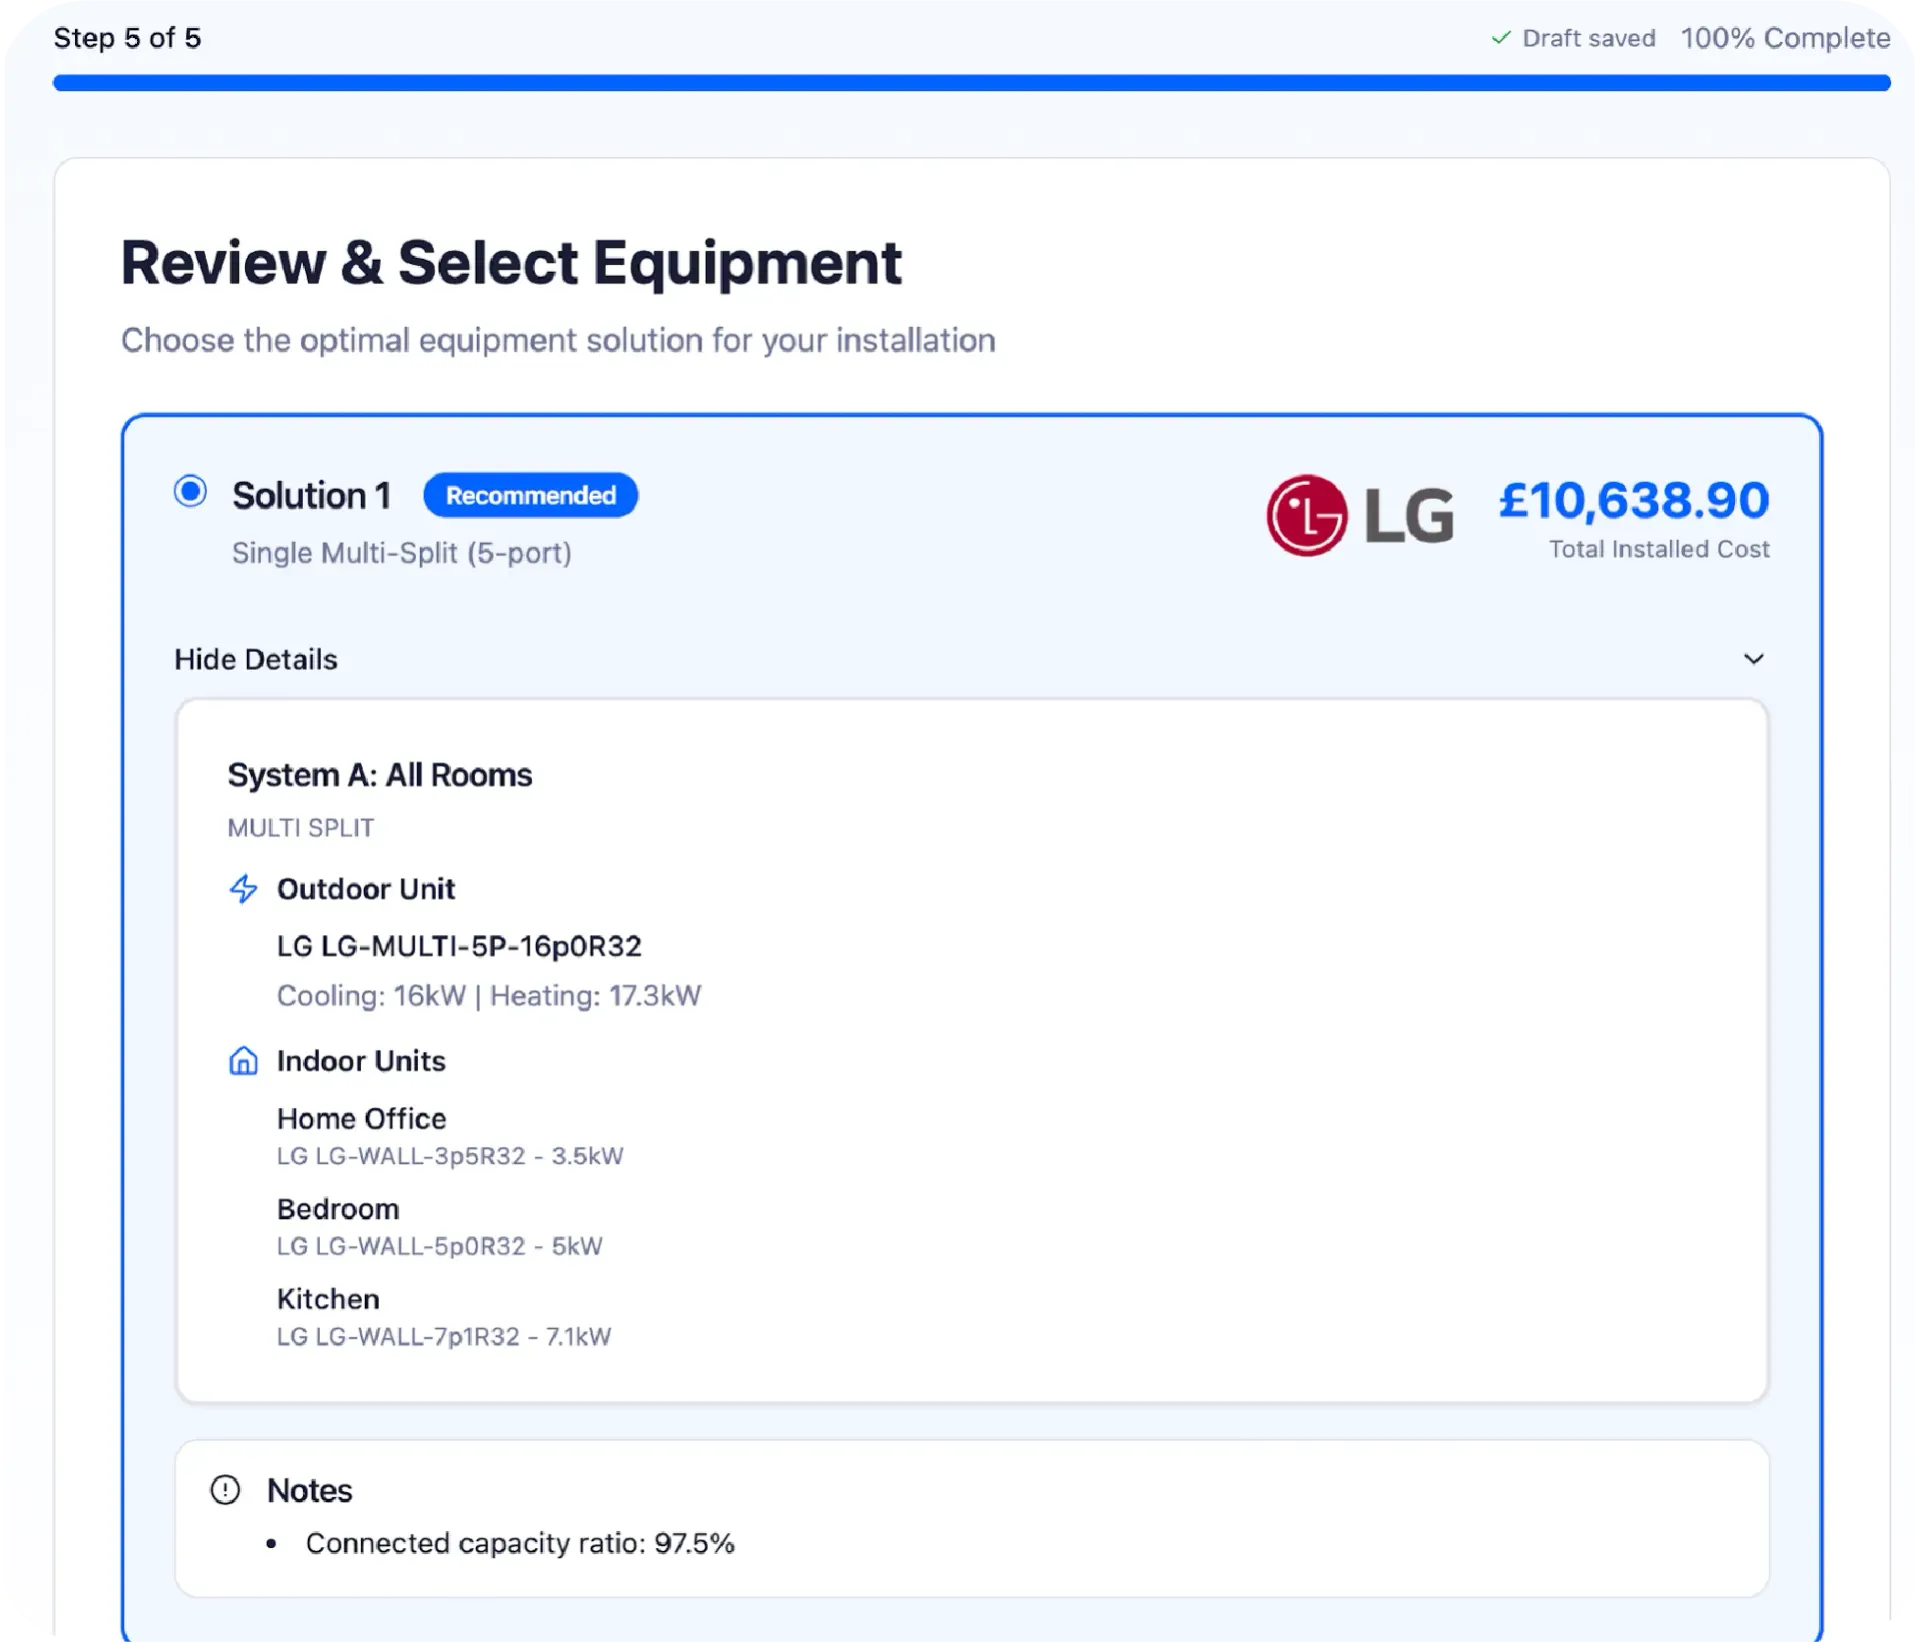This screenshot has width=1920, height=1642.
Task: Click the Recommended badge
Action: pos(530,496)
